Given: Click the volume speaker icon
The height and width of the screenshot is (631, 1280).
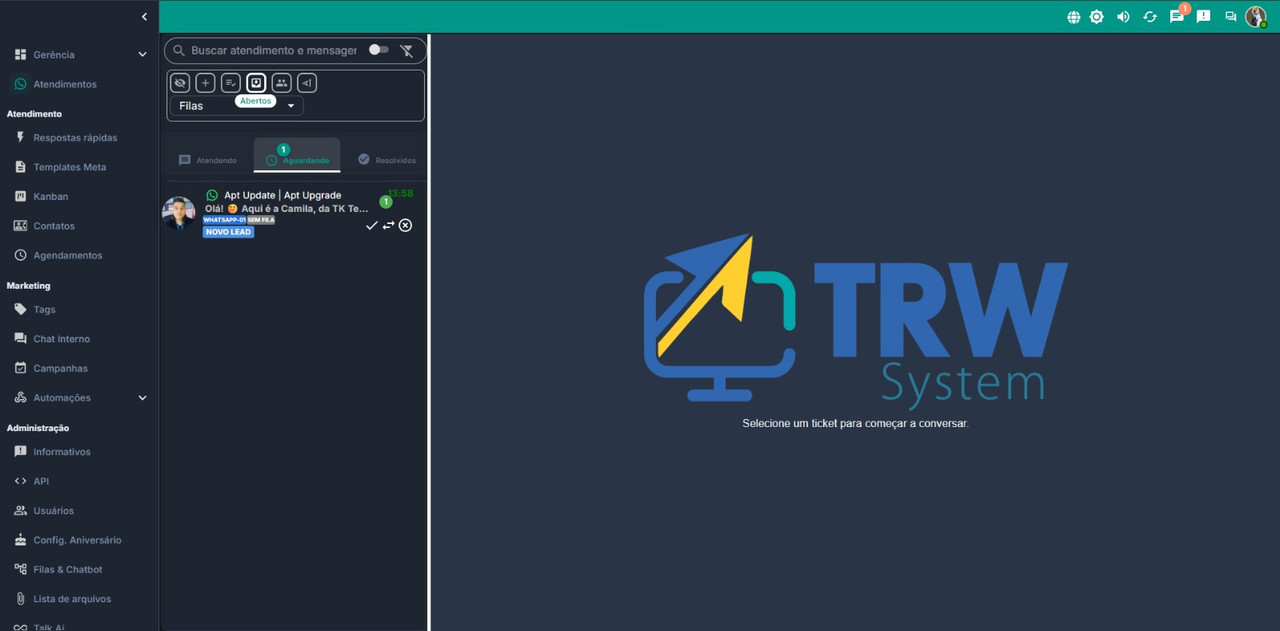Looking at the screenshot, I should coord(1123,17).
